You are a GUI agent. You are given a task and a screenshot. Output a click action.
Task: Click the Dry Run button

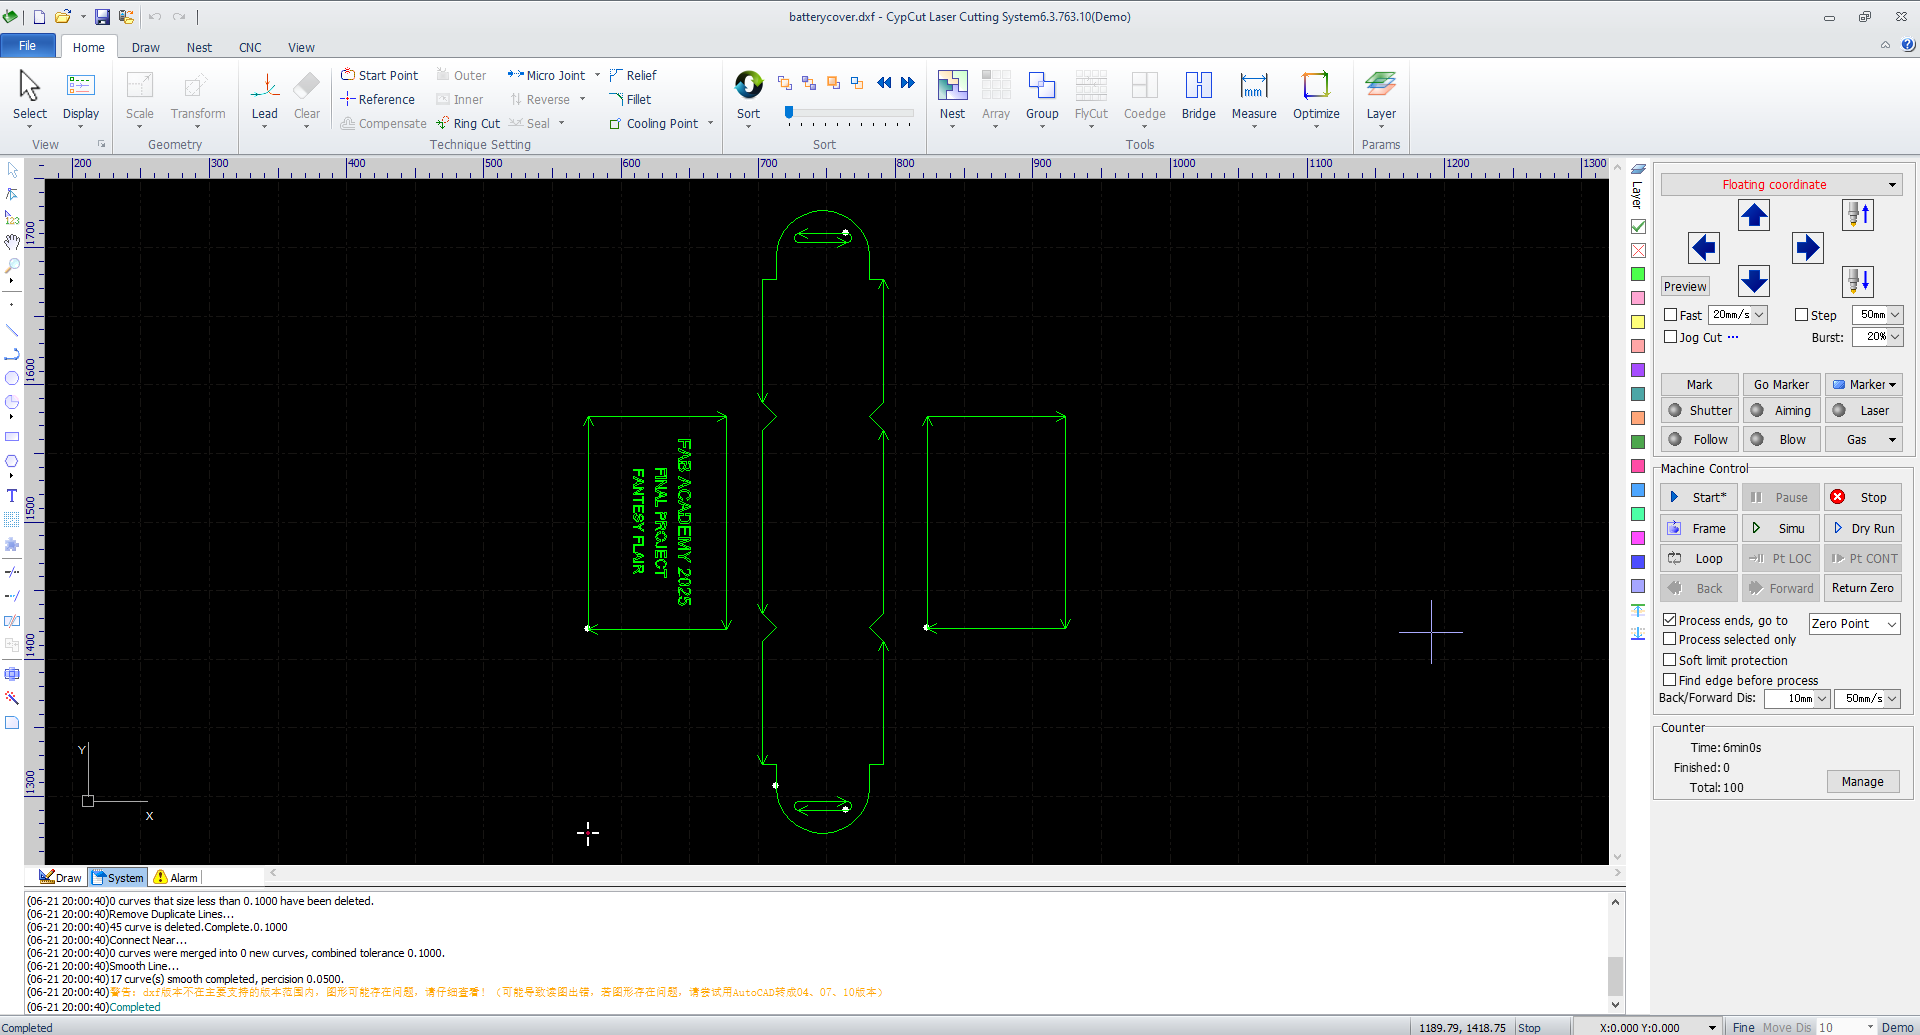tap(1863, 528)
